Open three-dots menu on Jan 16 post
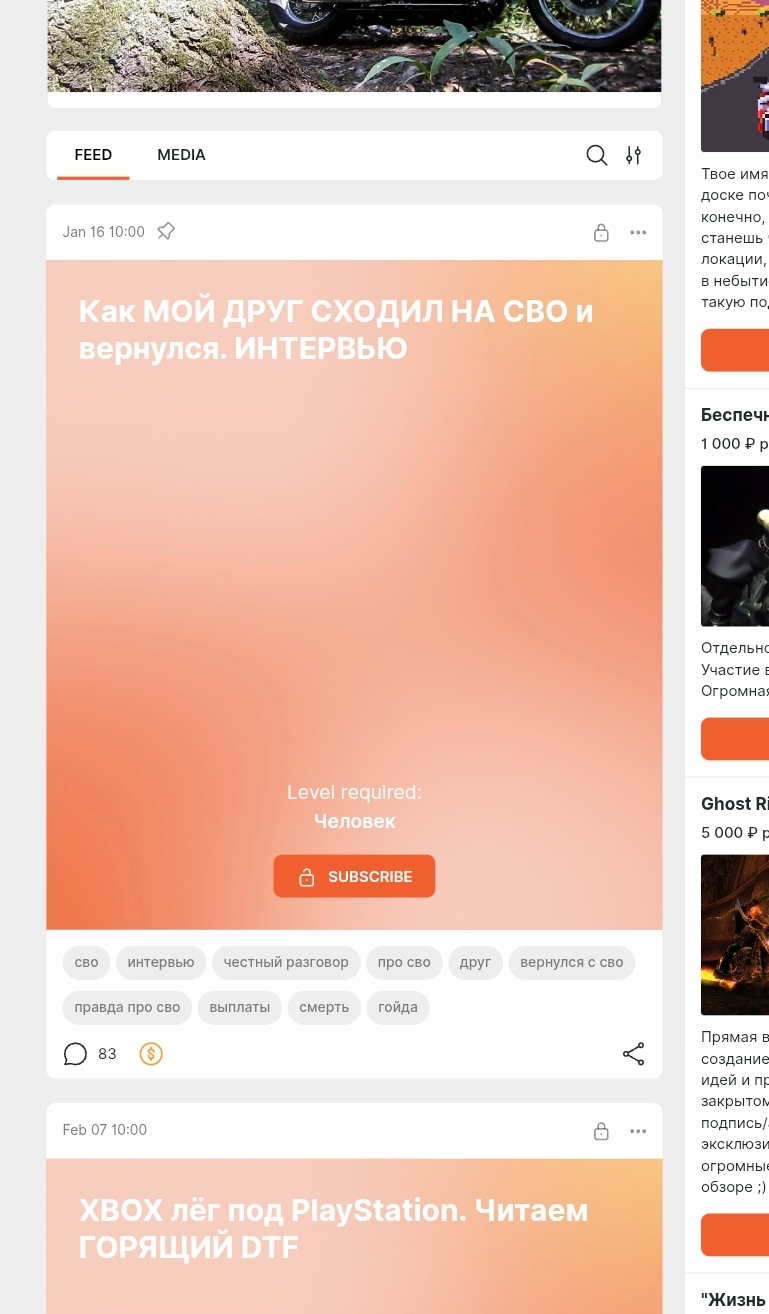The width and height of the screenshot is (769, 1314). 638,233
